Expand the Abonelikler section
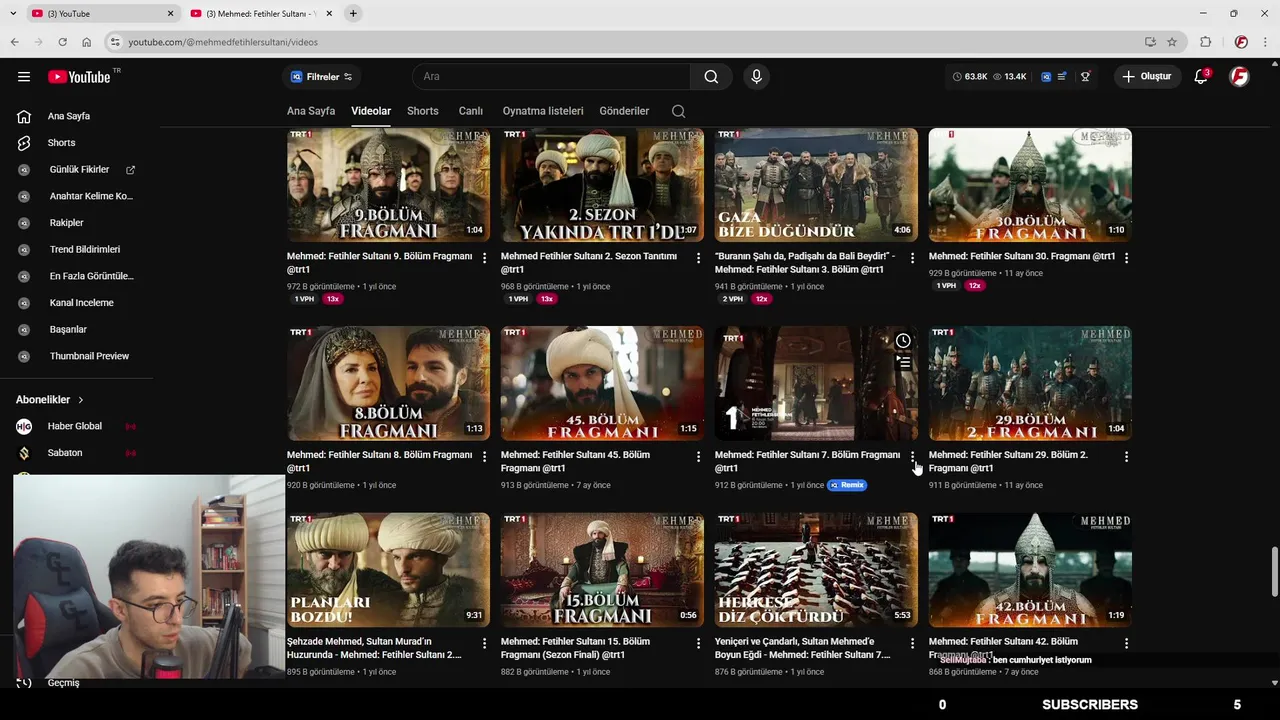This screenshot has height=720, width=1280. point(50,400)
